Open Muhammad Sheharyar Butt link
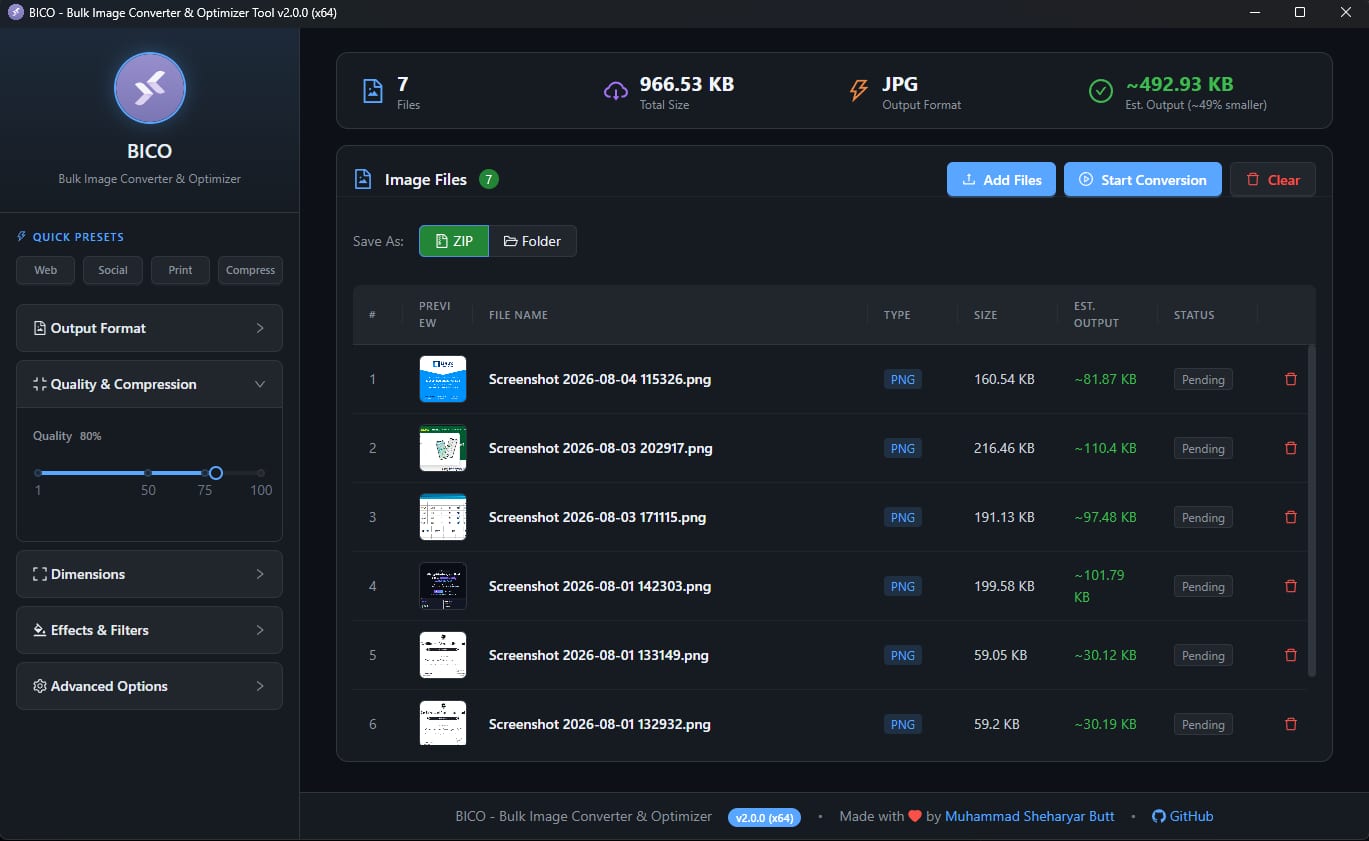 coord(1030,816)
